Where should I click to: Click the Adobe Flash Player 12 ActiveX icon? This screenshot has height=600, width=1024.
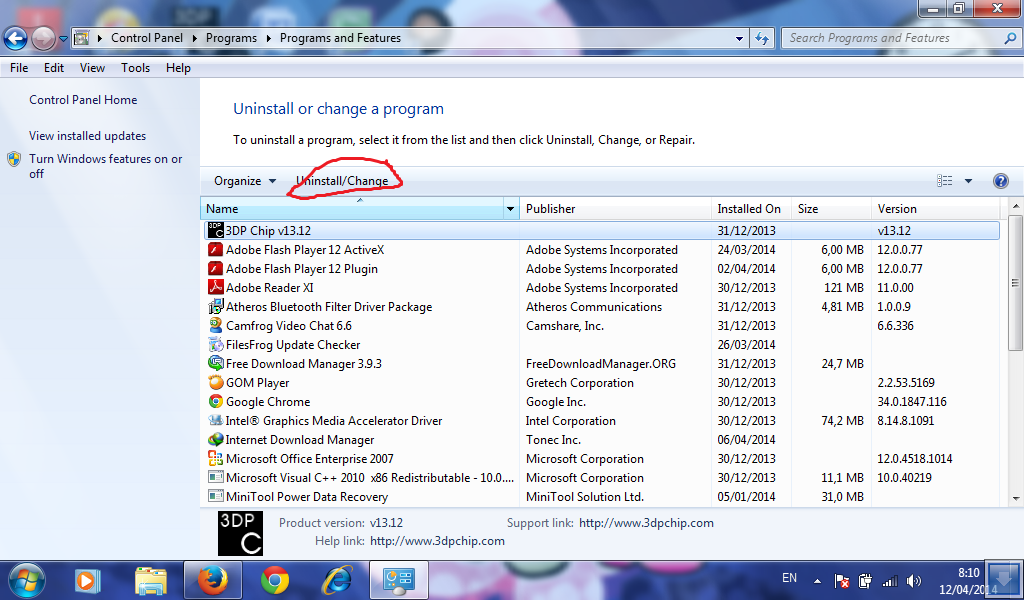pos(216,249)
